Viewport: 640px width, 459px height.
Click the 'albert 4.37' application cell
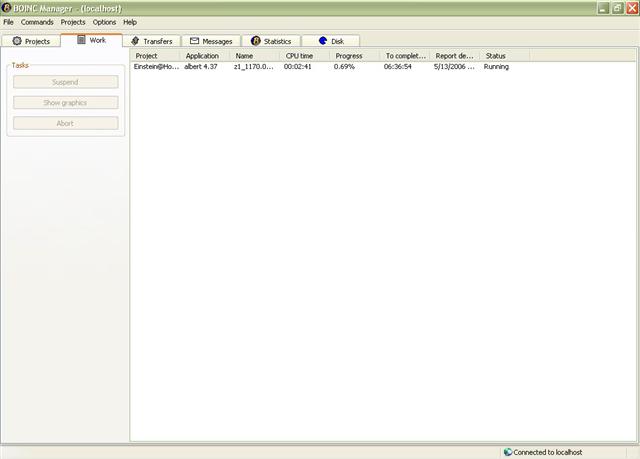[201, 67]
